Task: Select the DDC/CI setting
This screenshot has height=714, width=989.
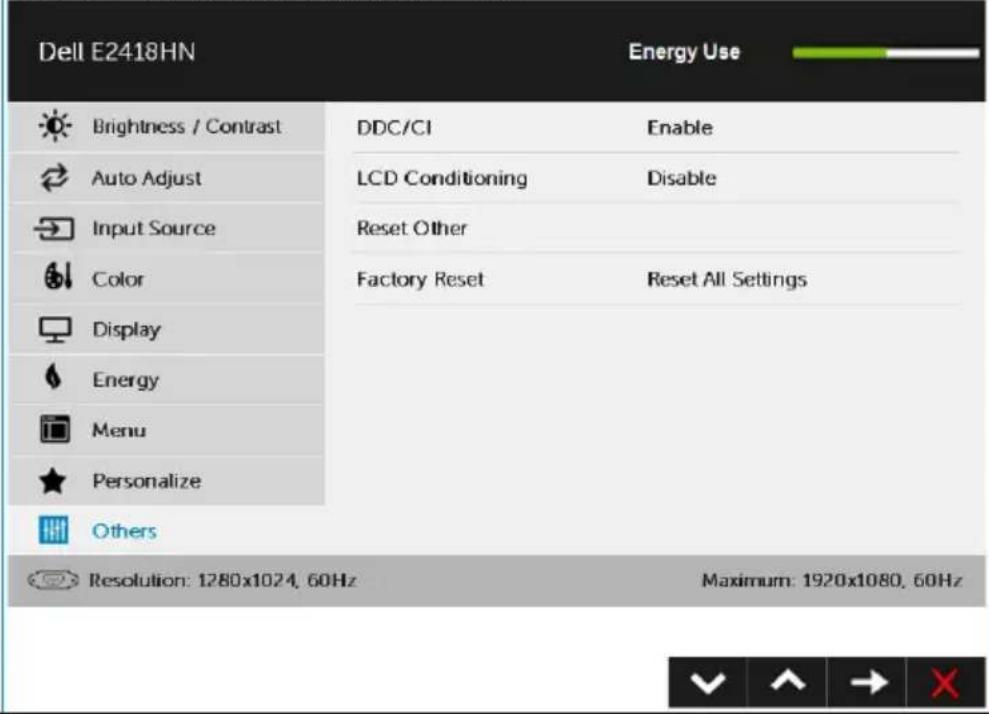Action: tap(394, 128)
